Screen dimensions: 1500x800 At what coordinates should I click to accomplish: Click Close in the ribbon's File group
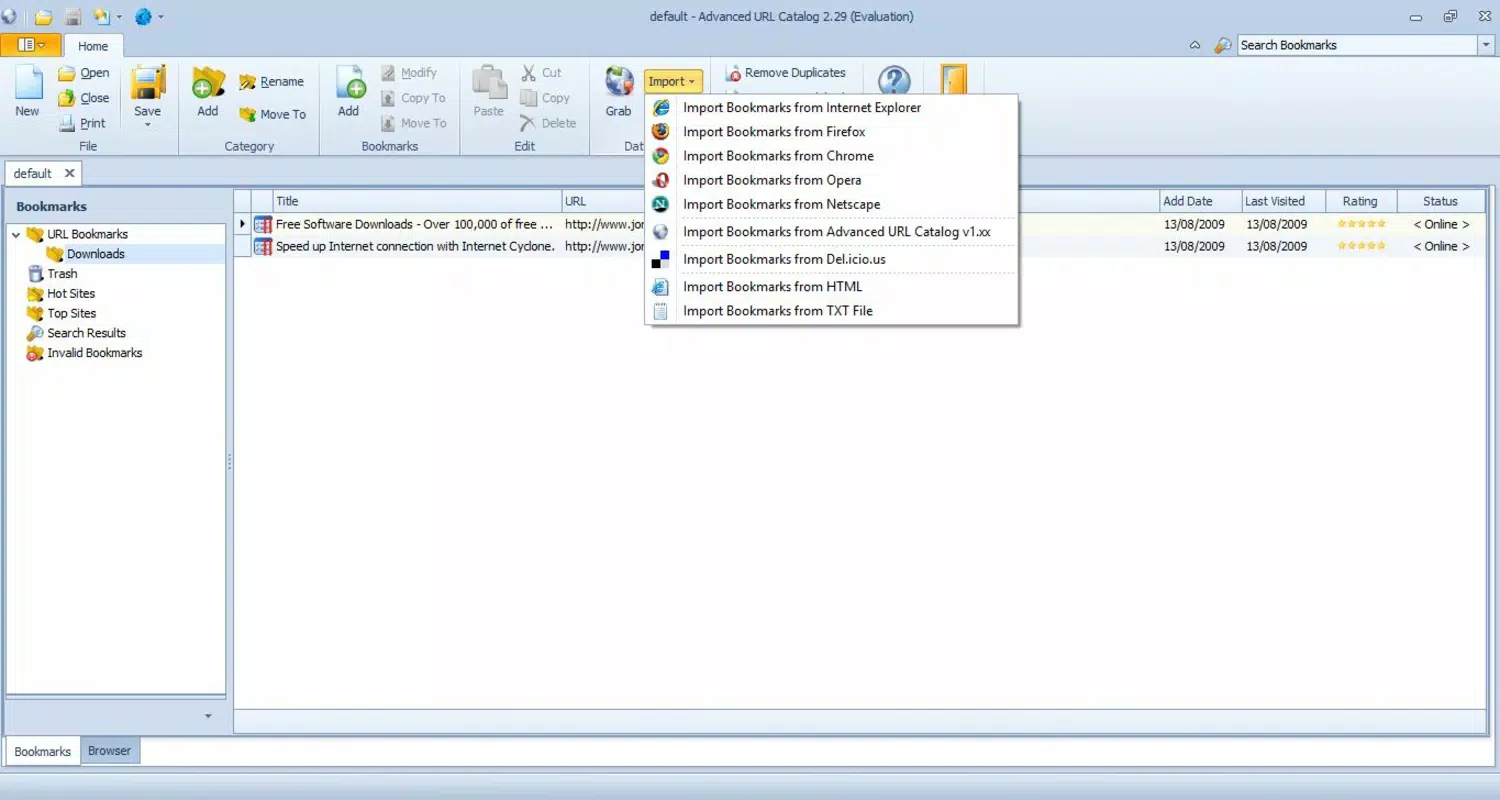point(84,98)
